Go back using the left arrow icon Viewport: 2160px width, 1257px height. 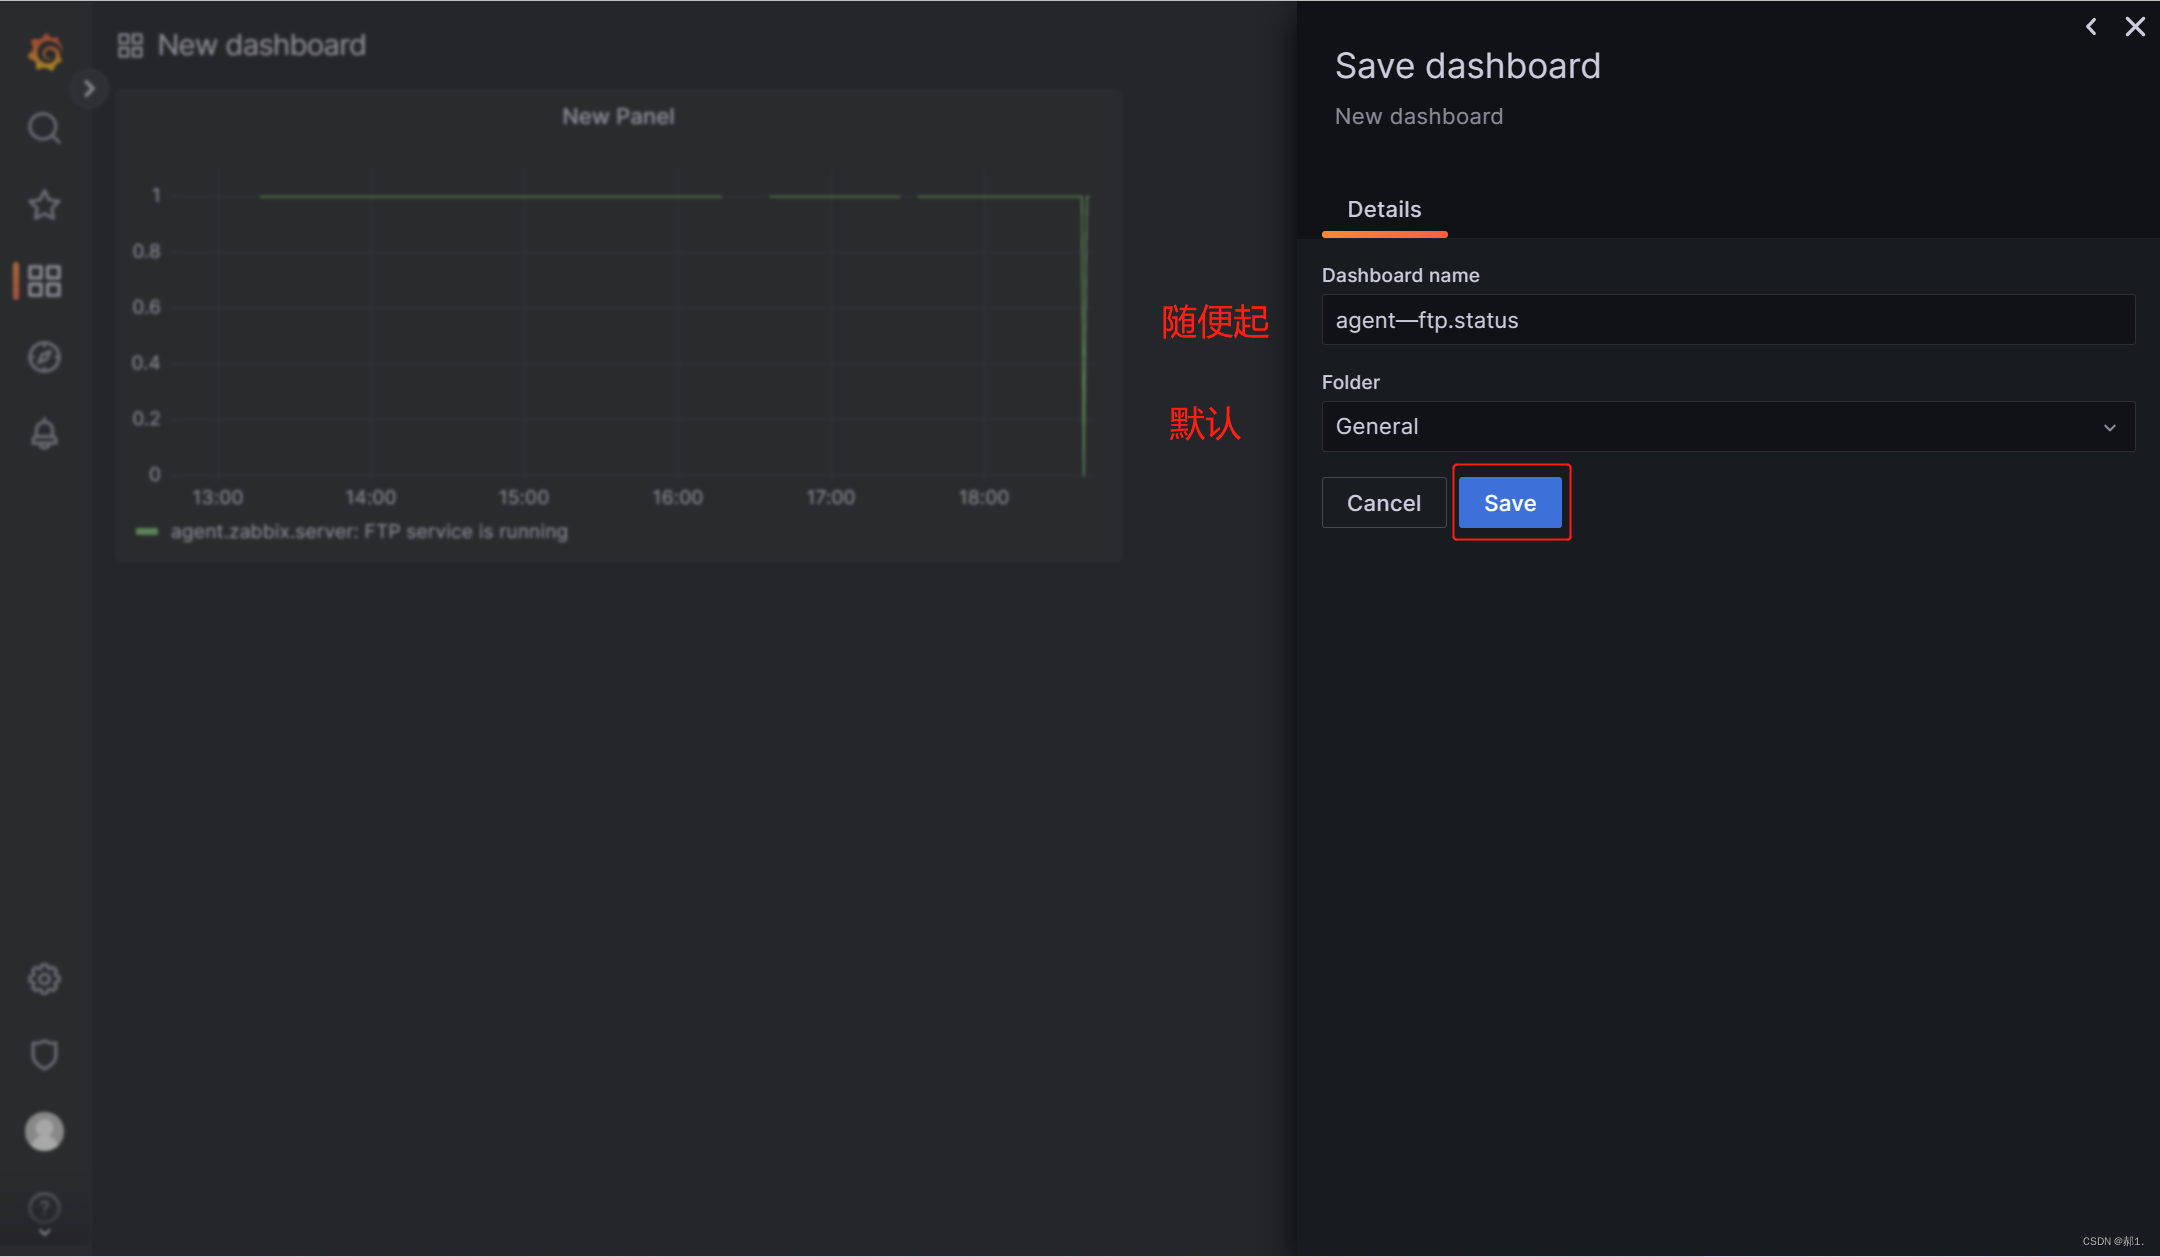pos(2091,27)
